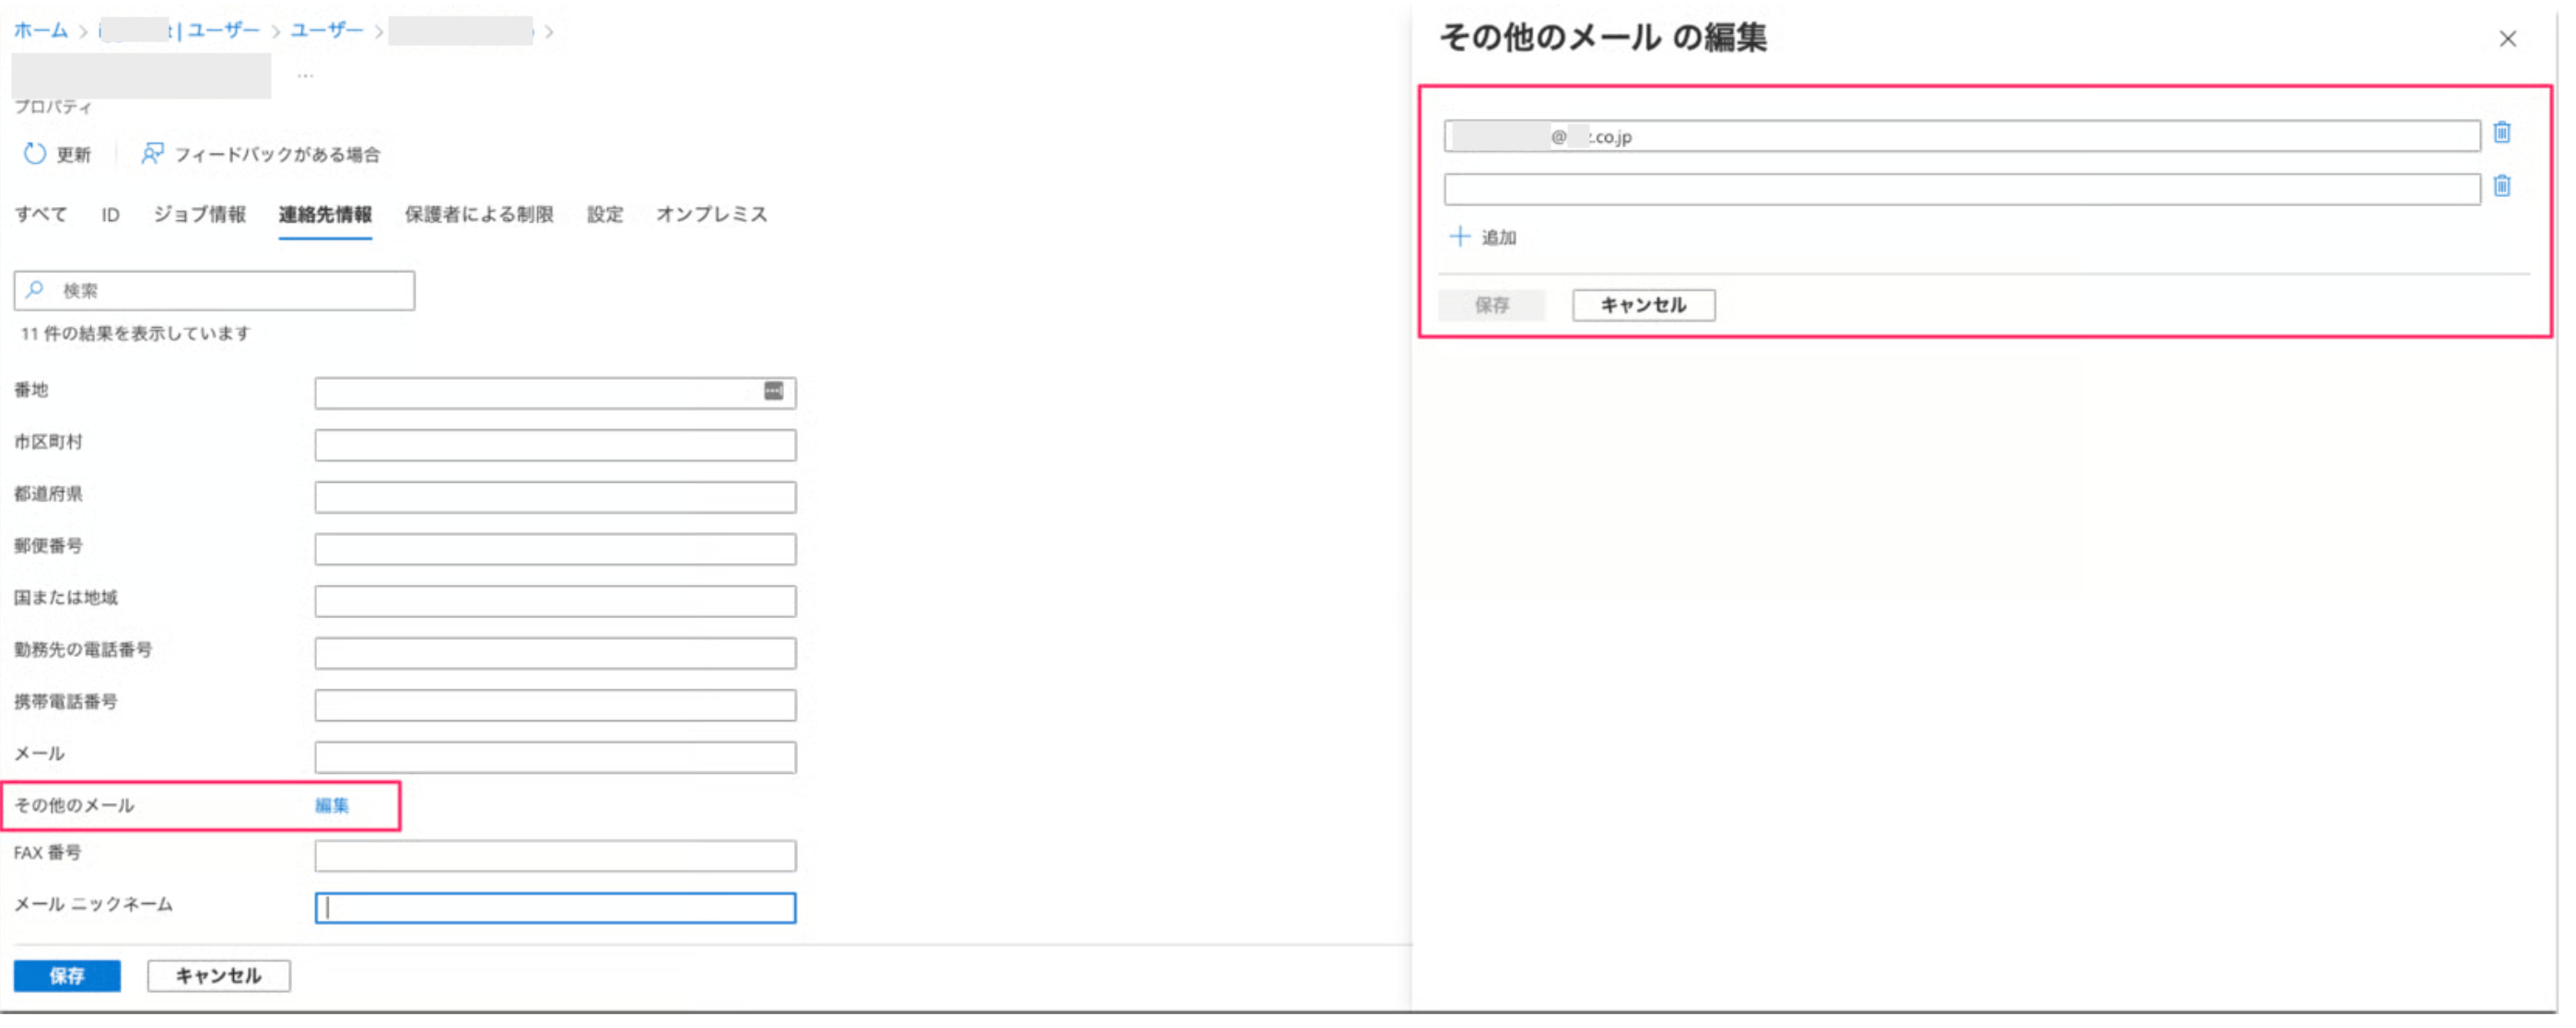
Task: Click into the 携帯電話番号 input field
Action: [x=556, y=706]
